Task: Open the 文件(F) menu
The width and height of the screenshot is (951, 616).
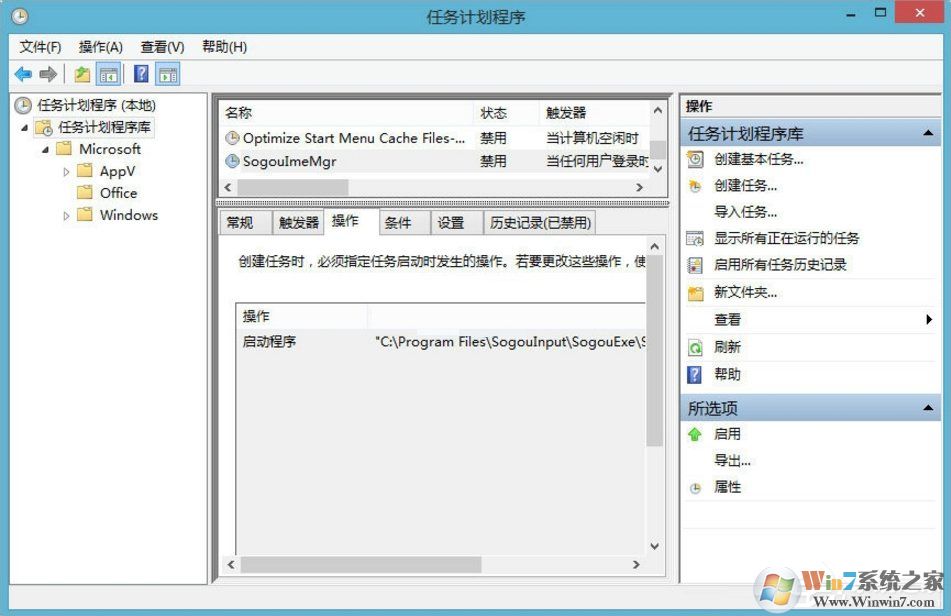Action: [40, 46]
